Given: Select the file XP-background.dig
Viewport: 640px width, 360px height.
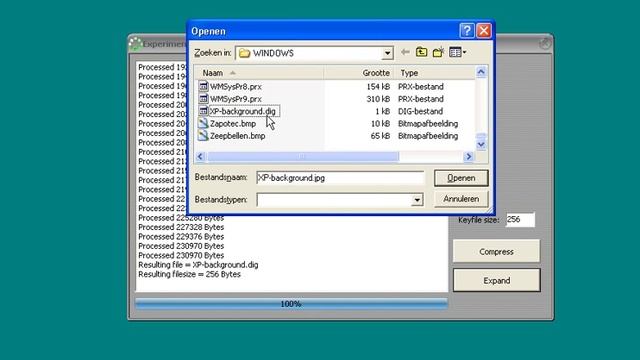Looking at the screenshot, I should (243, 111).
